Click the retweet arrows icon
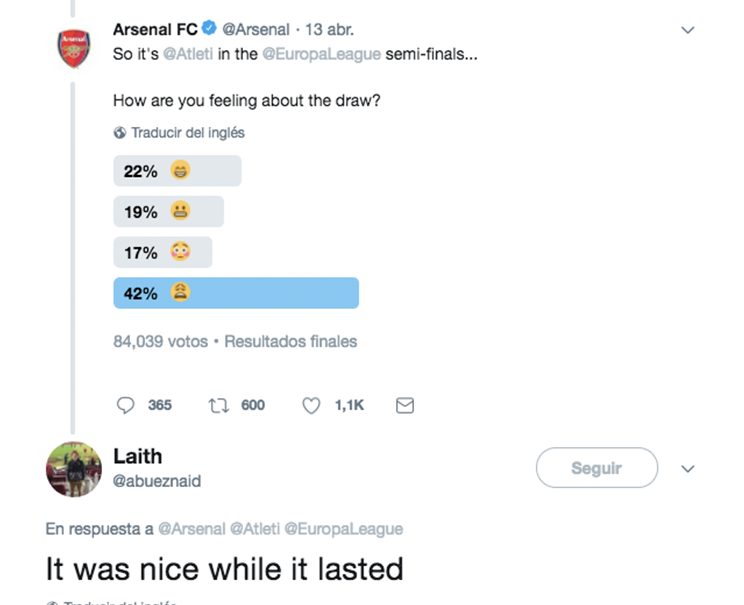Image resolution: width=744 pixels, height=605 pixels. tap(217, 405)
